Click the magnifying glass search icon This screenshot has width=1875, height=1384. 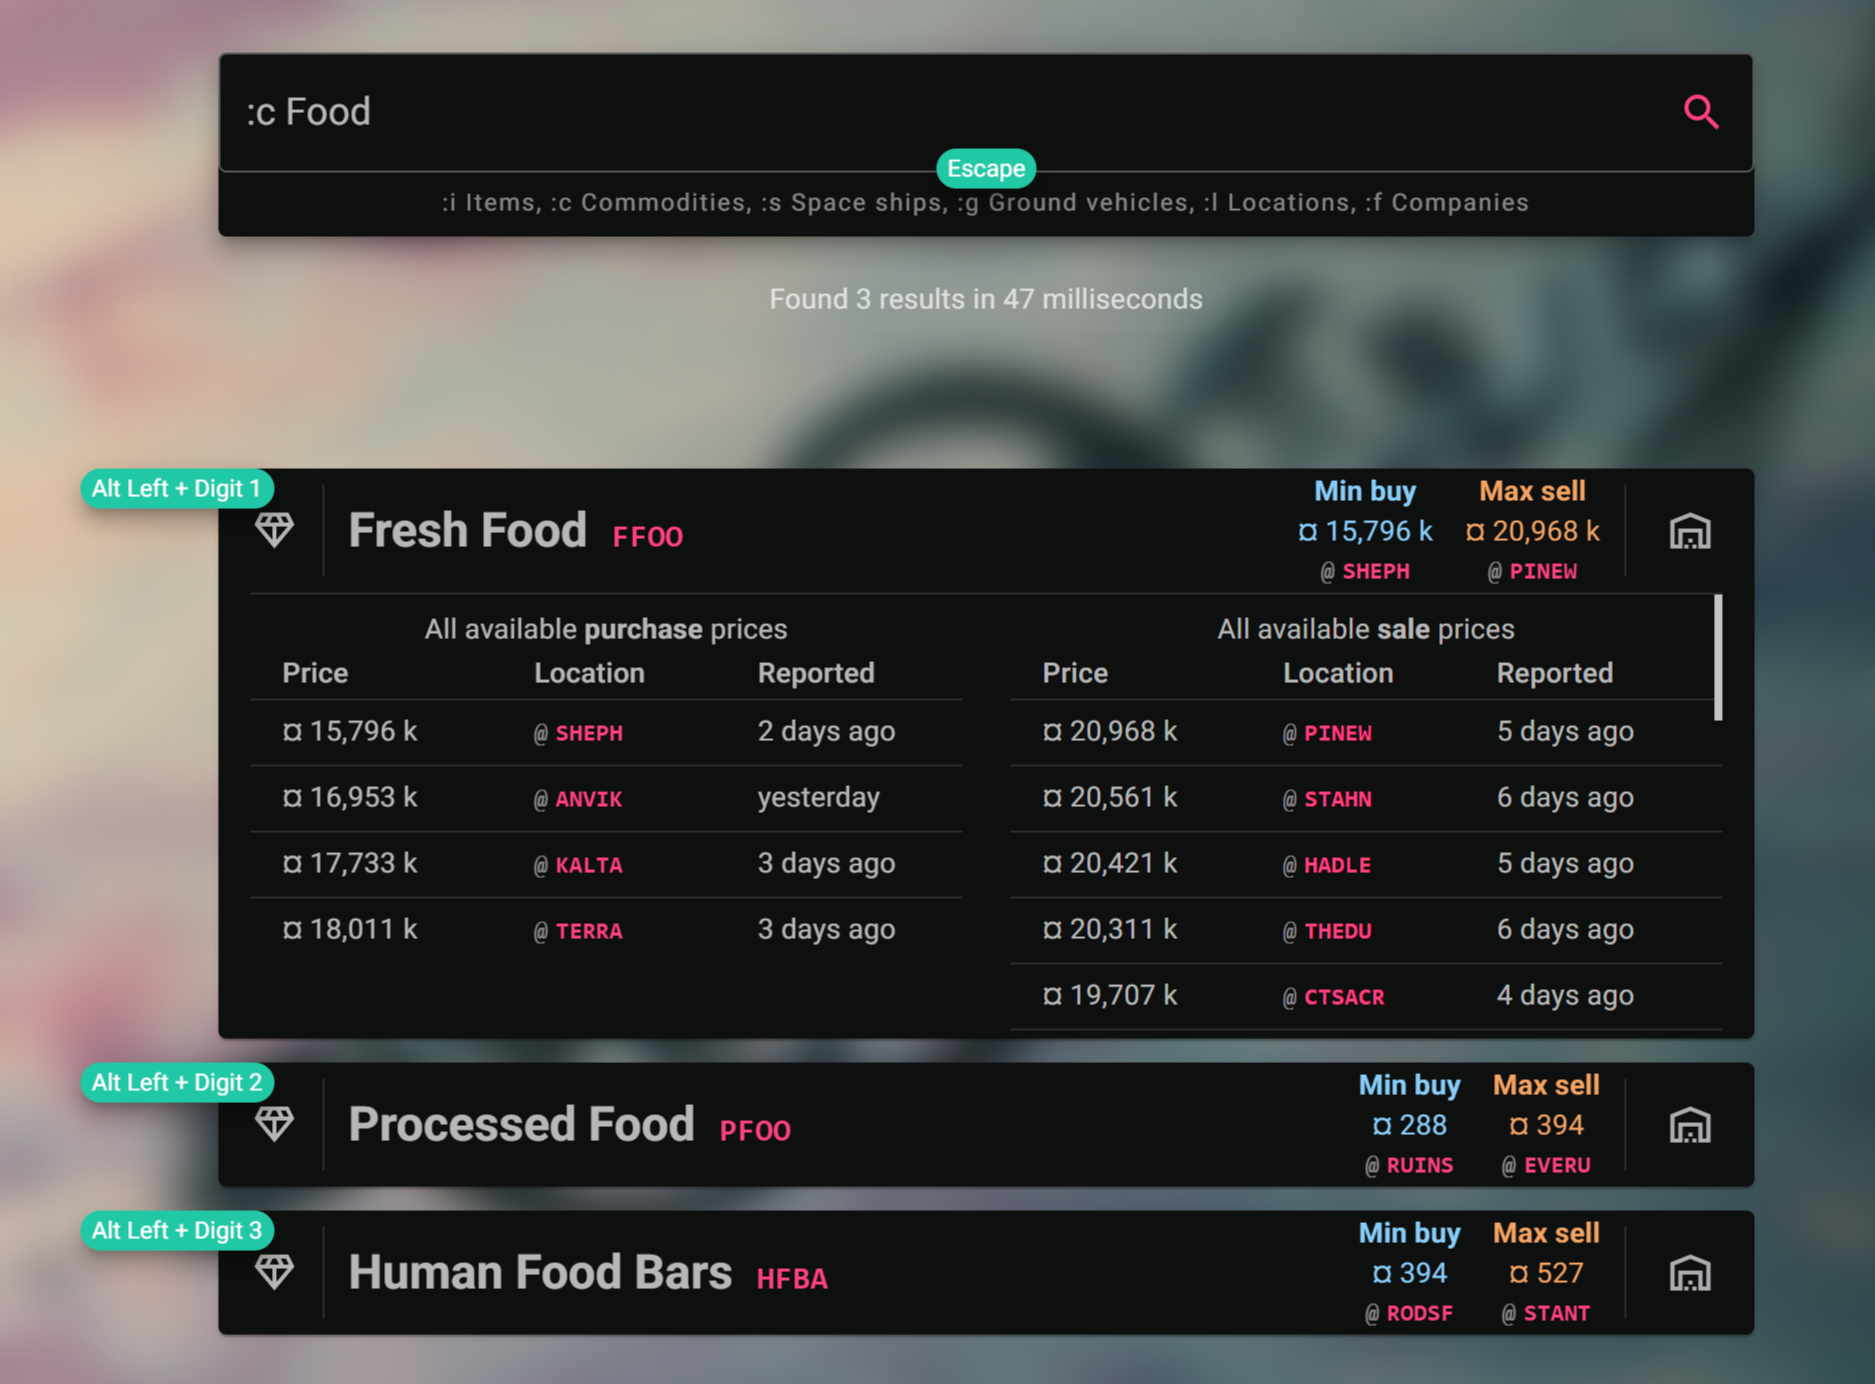pos(1700,112)
